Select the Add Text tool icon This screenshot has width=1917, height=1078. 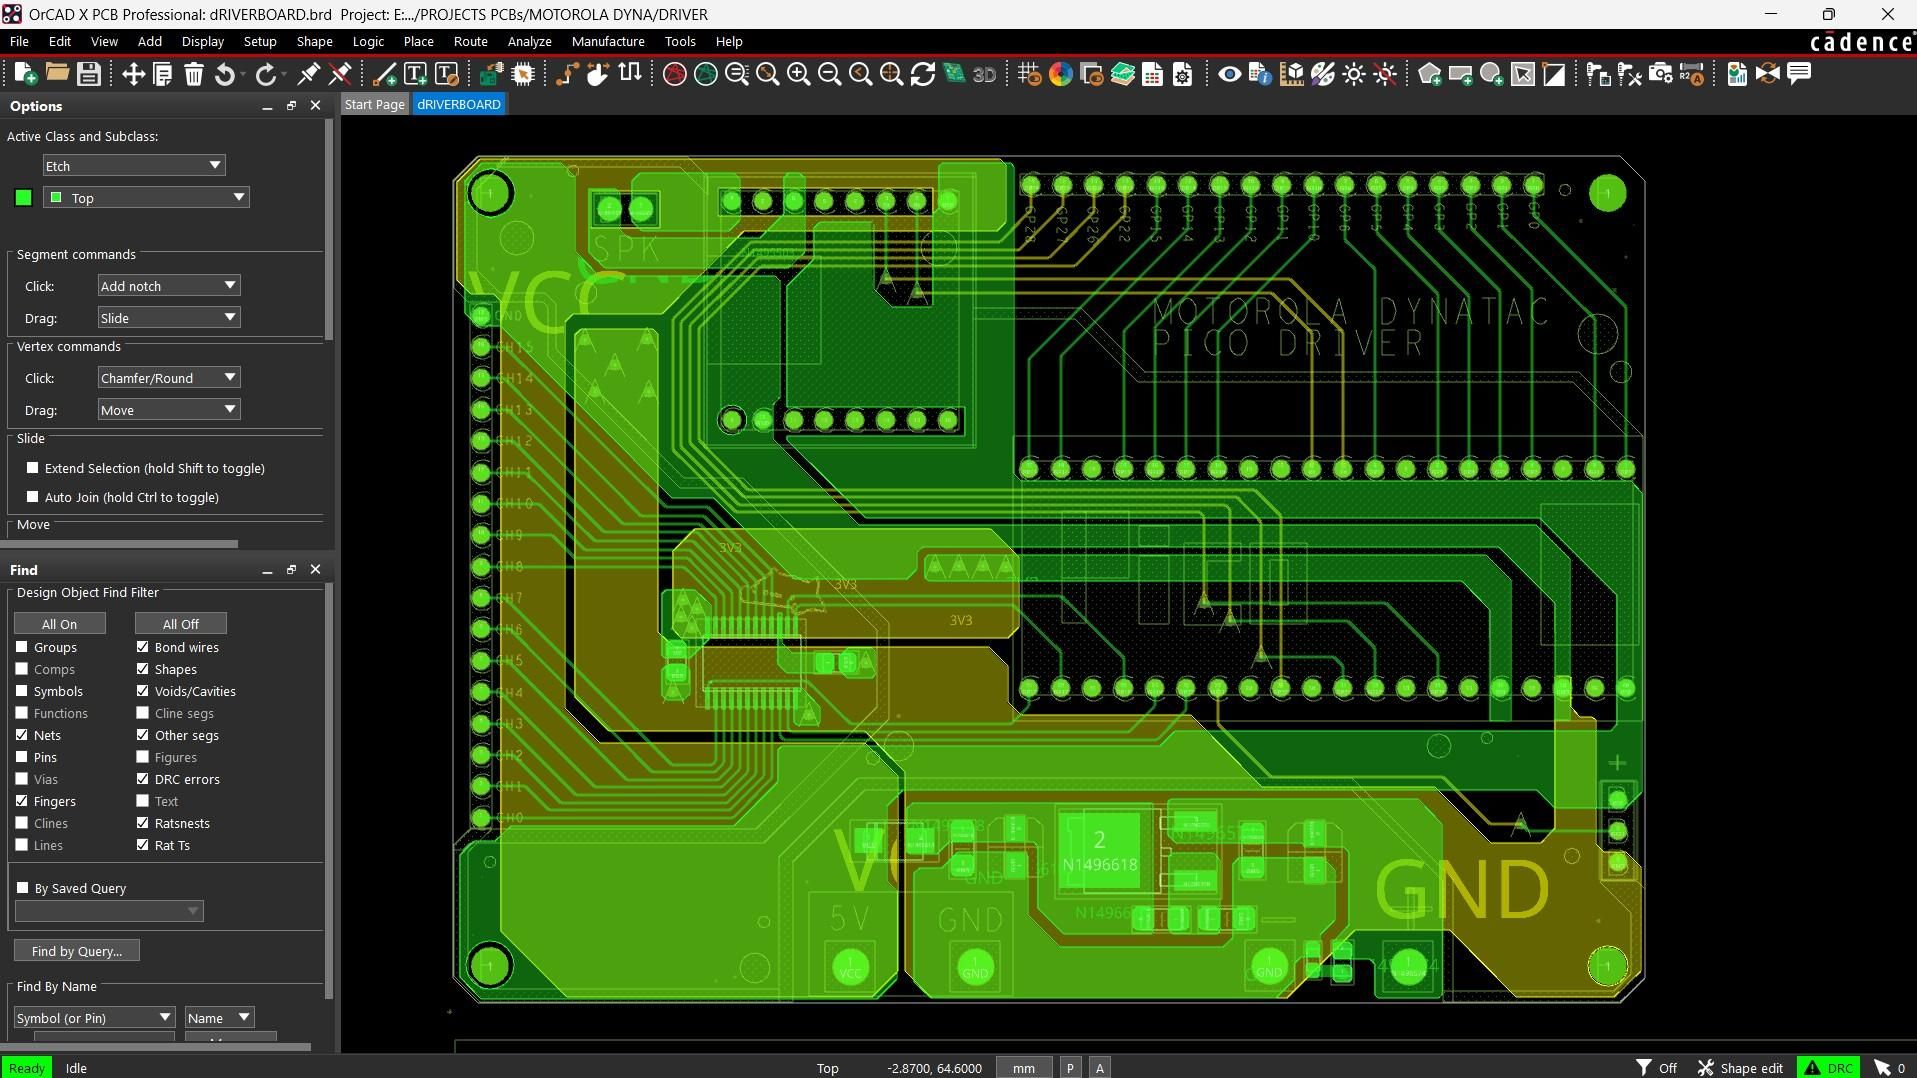point(415,74)
